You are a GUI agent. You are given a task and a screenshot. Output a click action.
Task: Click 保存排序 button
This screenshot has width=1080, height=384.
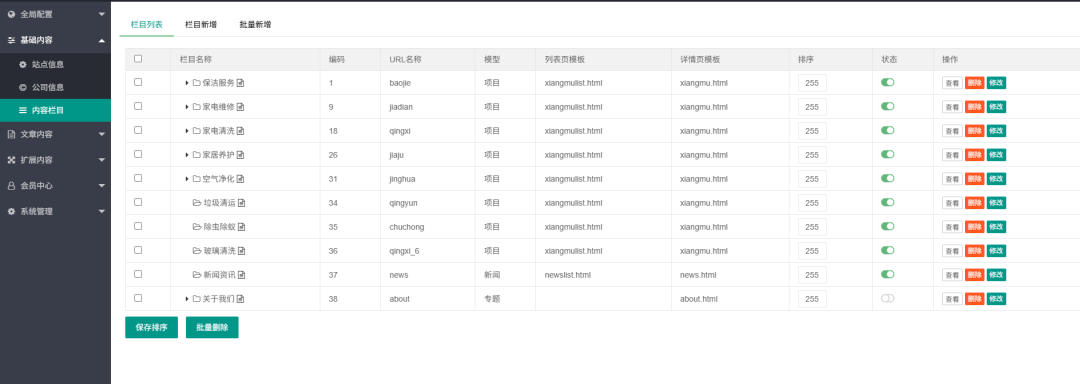click(x=152, y=328)
